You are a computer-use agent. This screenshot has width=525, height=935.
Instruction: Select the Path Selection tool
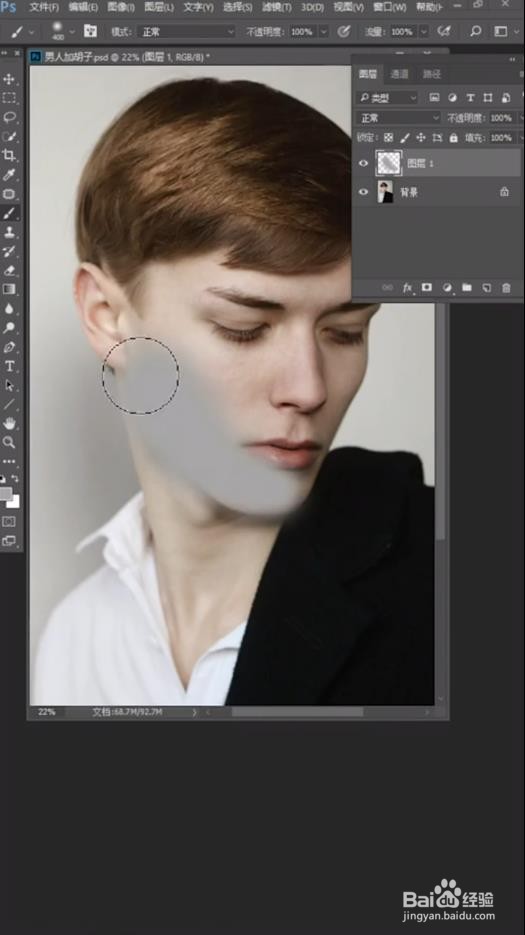9,385
